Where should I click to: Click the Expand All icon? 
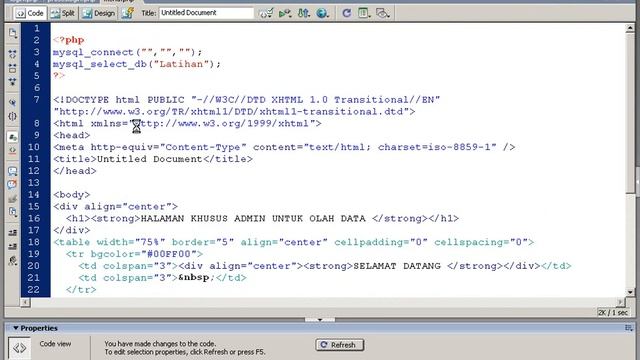coord(13,82)
